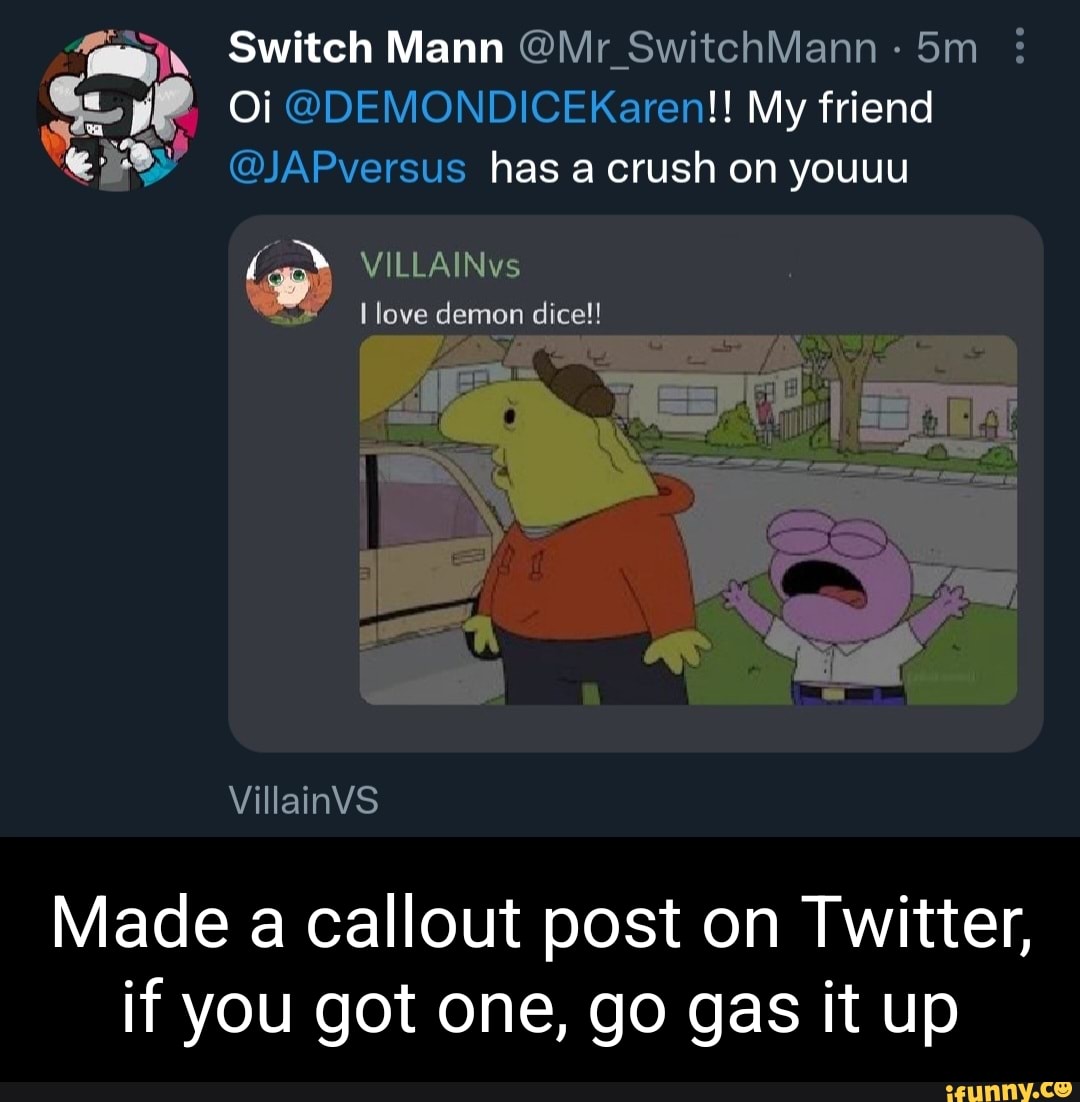Click the 5m timestamp
The image size is (1080, 1102).
pyautogui.click(x=945, y=45)
